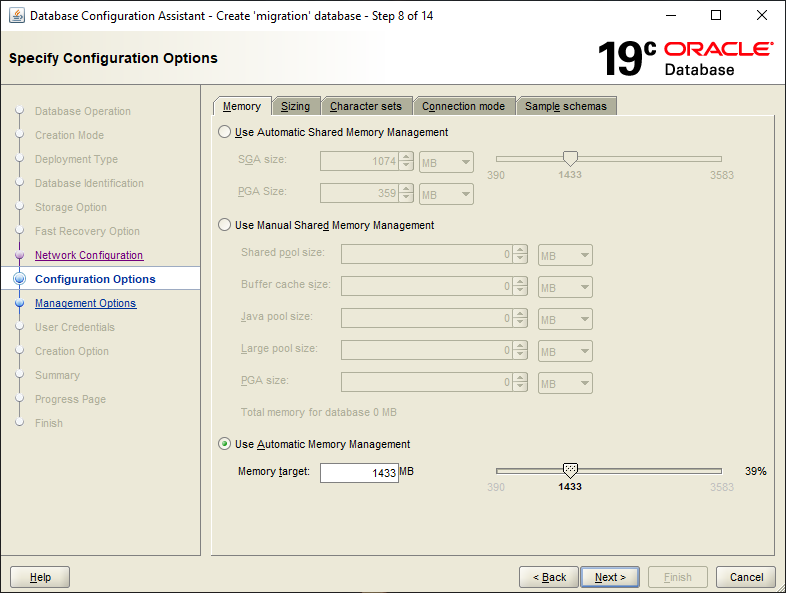This screenshot has width=786, height=593.
Task: Select Use Automatic Shared Memory Management
Action: [x=225, y=132]
